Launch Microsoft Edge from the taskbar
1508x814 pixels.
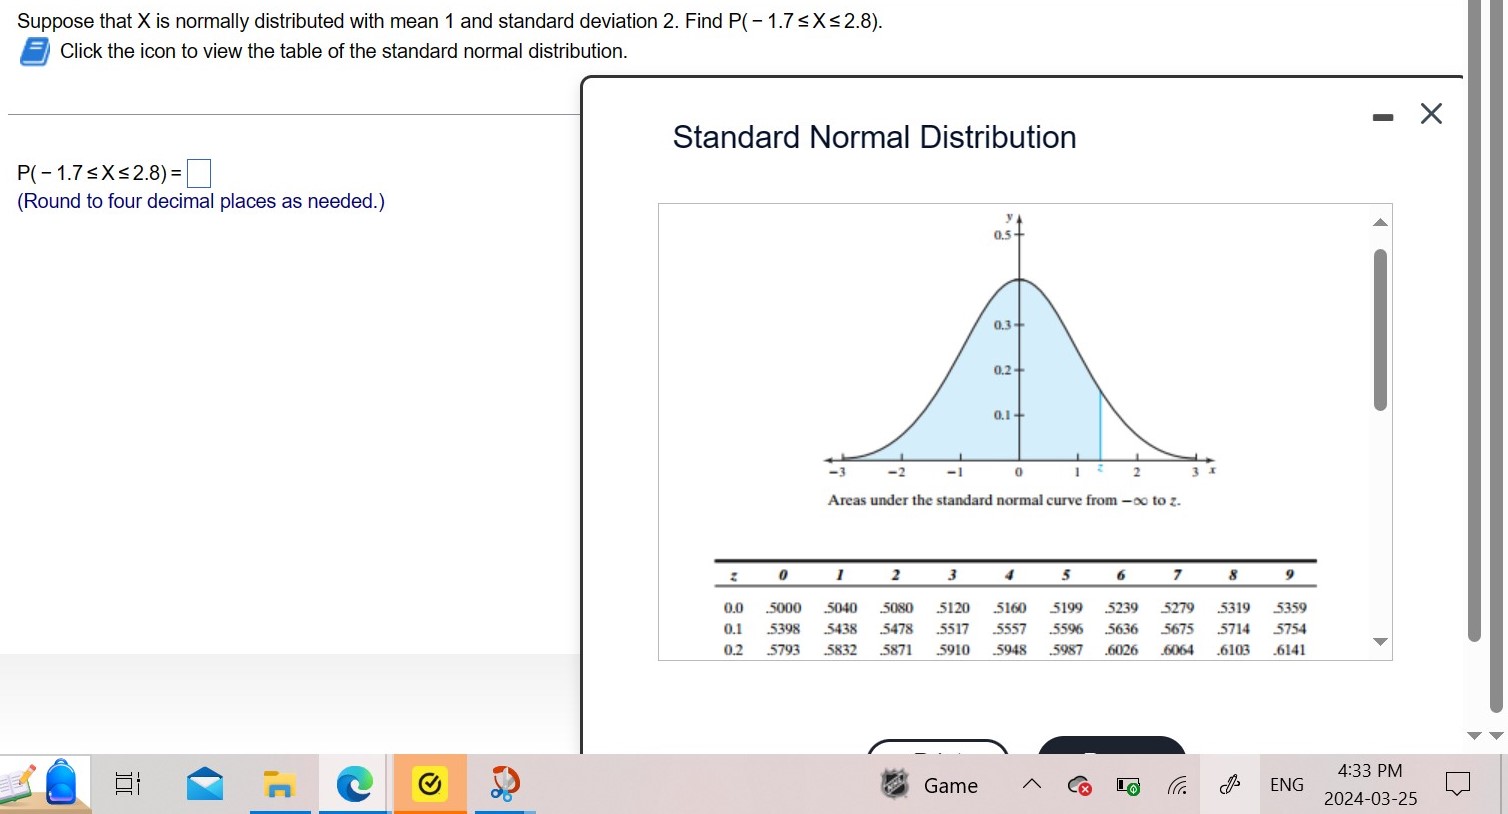point(355,784)
